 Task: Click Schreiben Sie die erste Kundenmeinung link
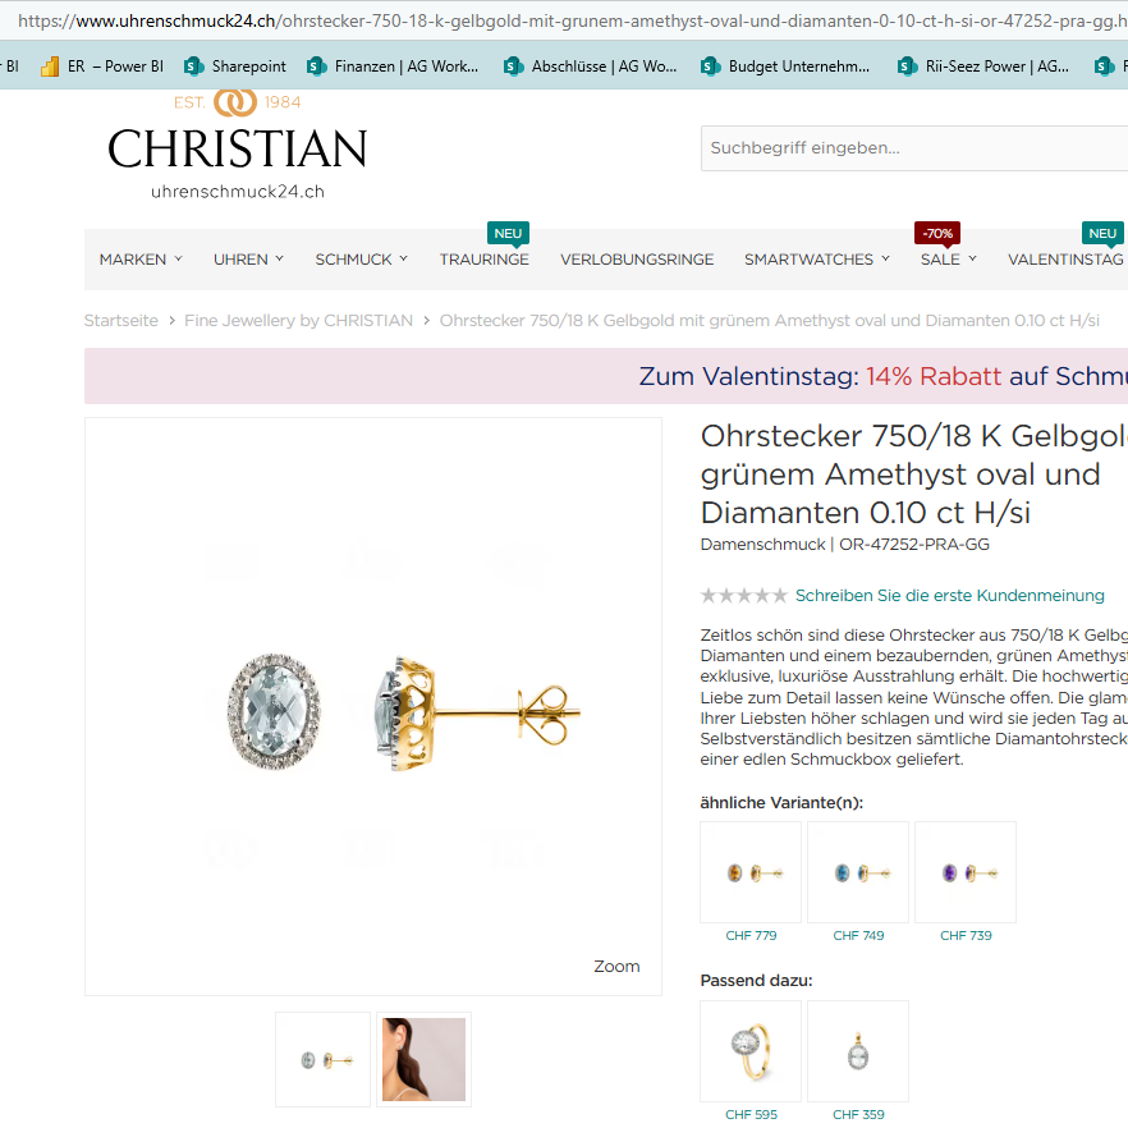click(950, 596)
